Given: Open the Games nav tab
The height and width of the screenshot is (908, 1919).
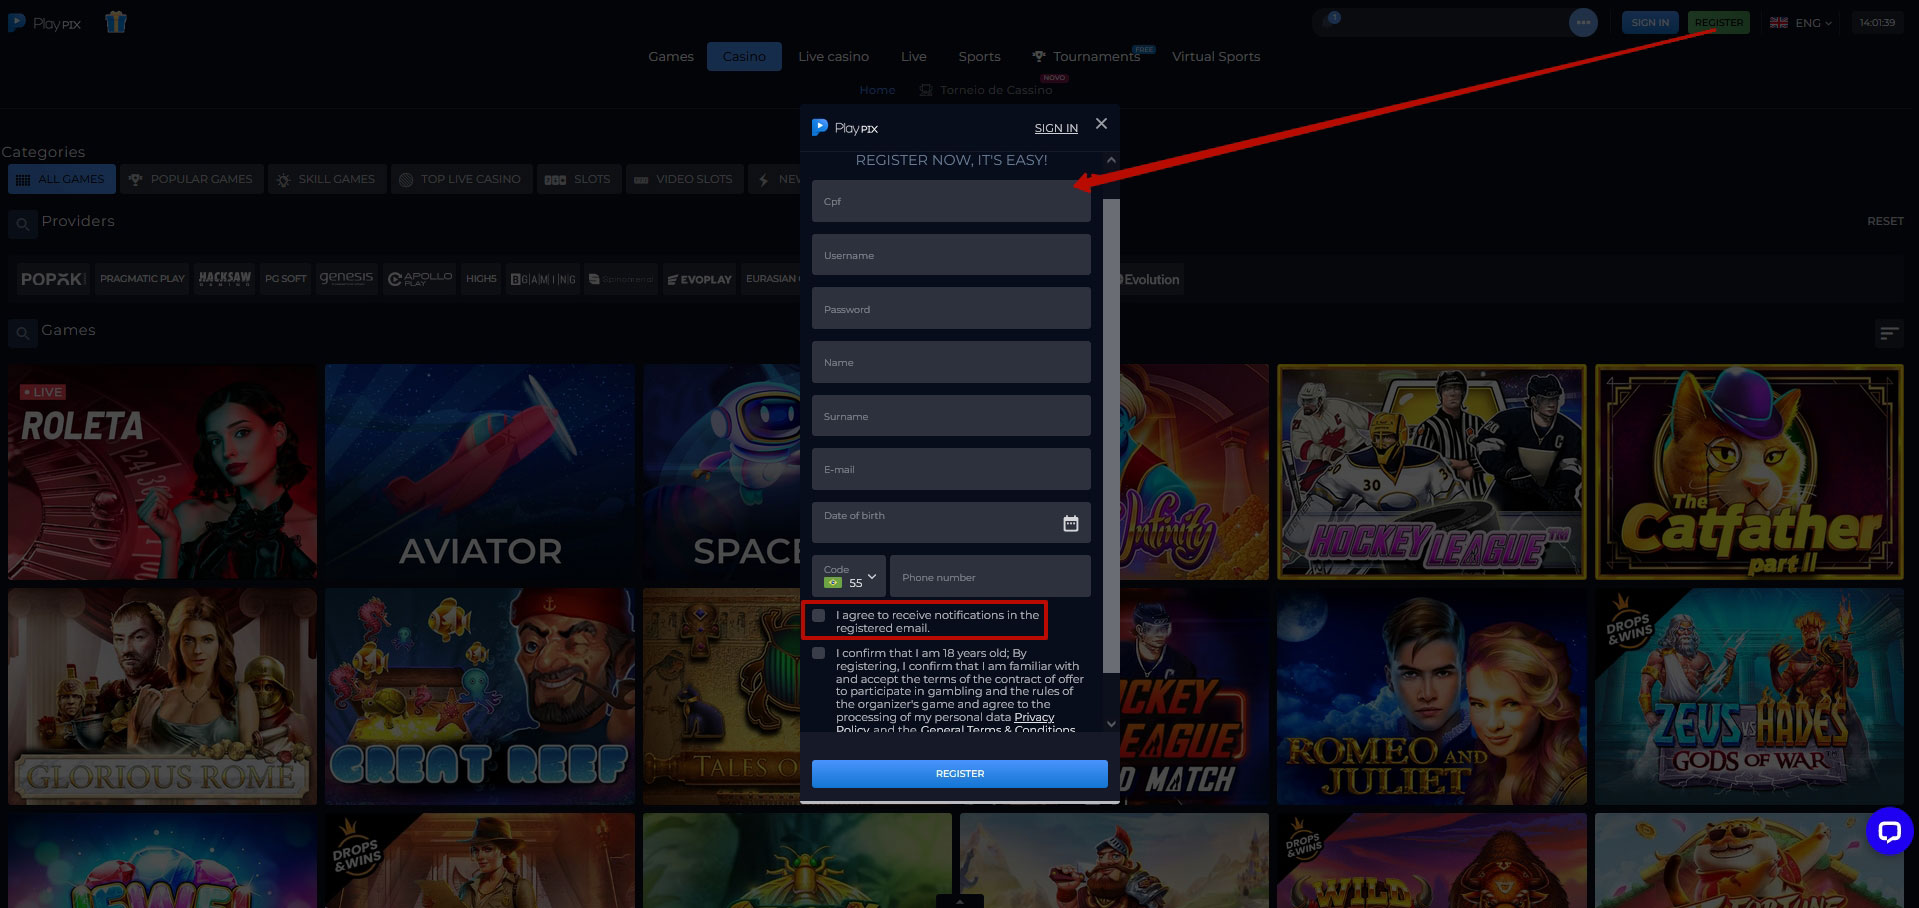Looking at the screenshot, I should (x=671, y=56).
